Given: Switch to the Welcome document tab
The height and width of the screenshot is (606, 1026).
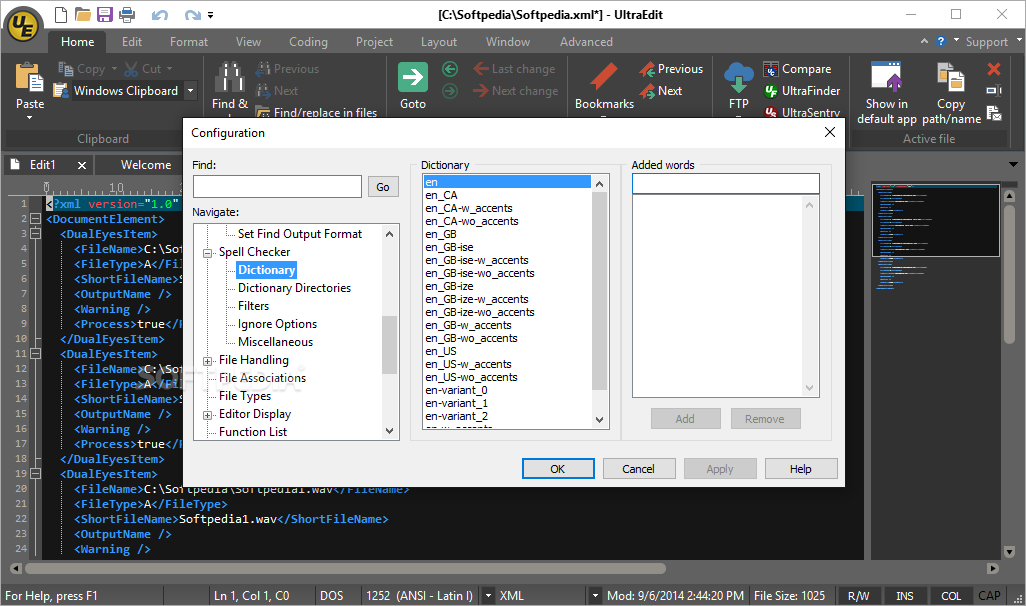Looking at the screenshot, I should click(x=146, y=165).
